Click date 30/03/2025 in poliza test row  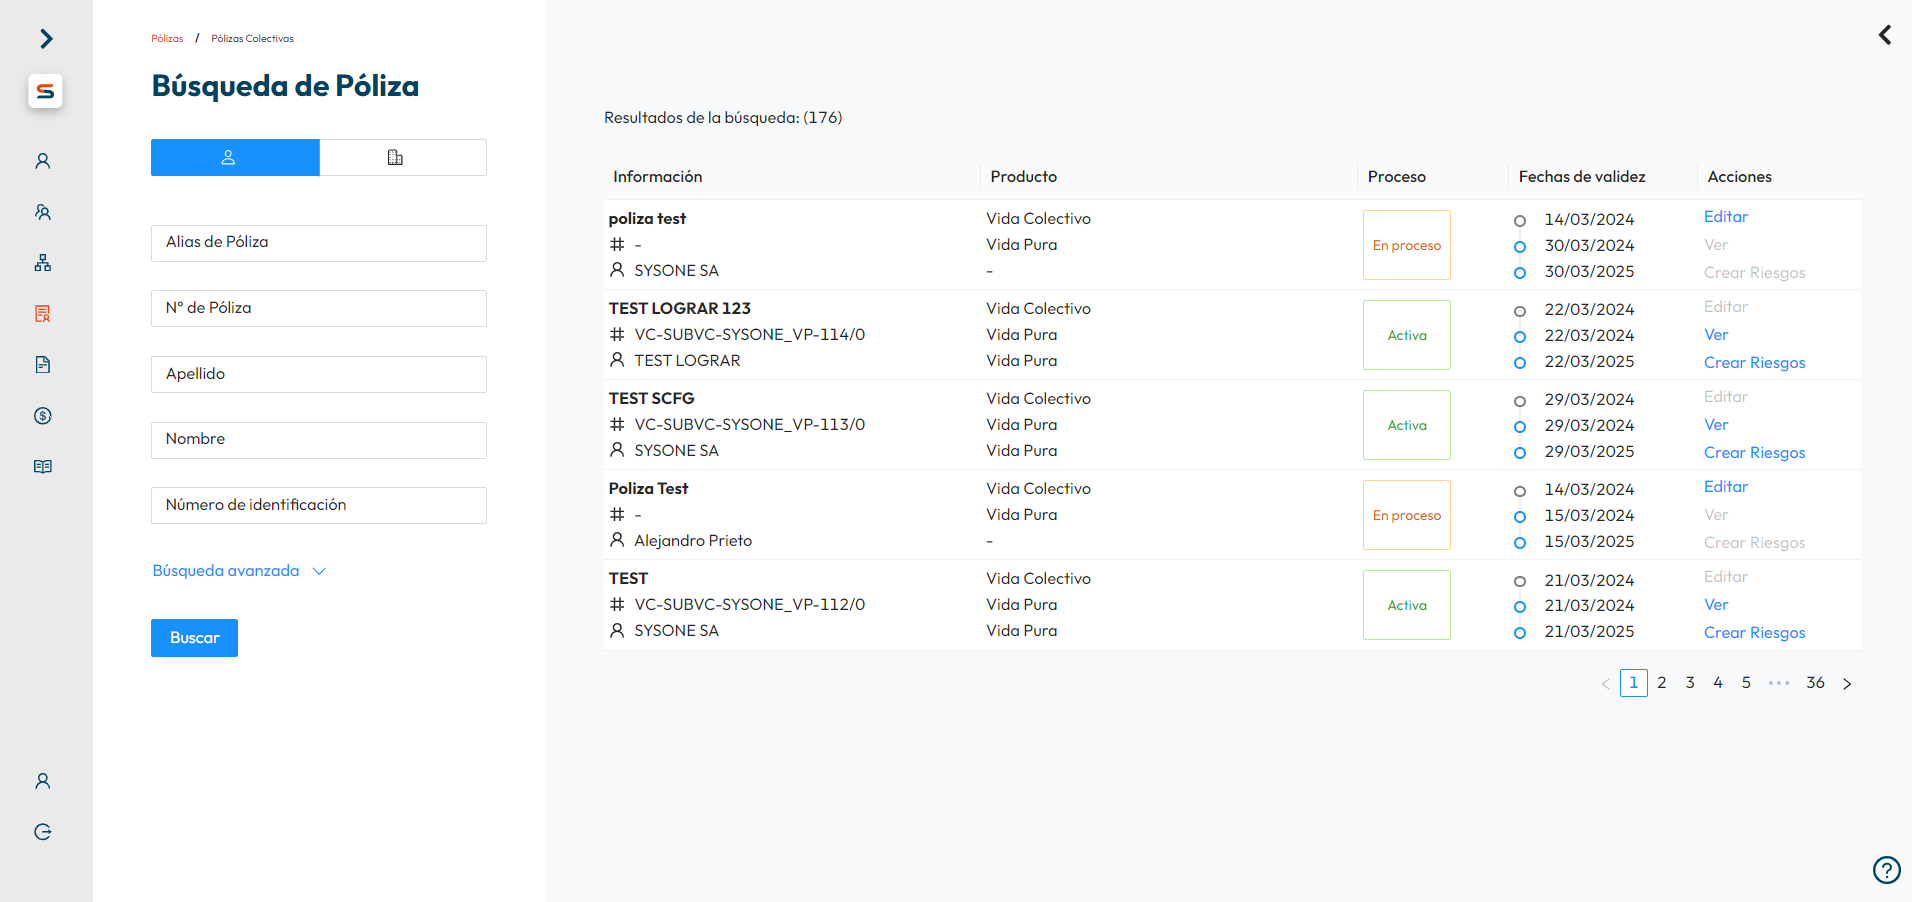pyautogui.click(x=1589, y=272)
